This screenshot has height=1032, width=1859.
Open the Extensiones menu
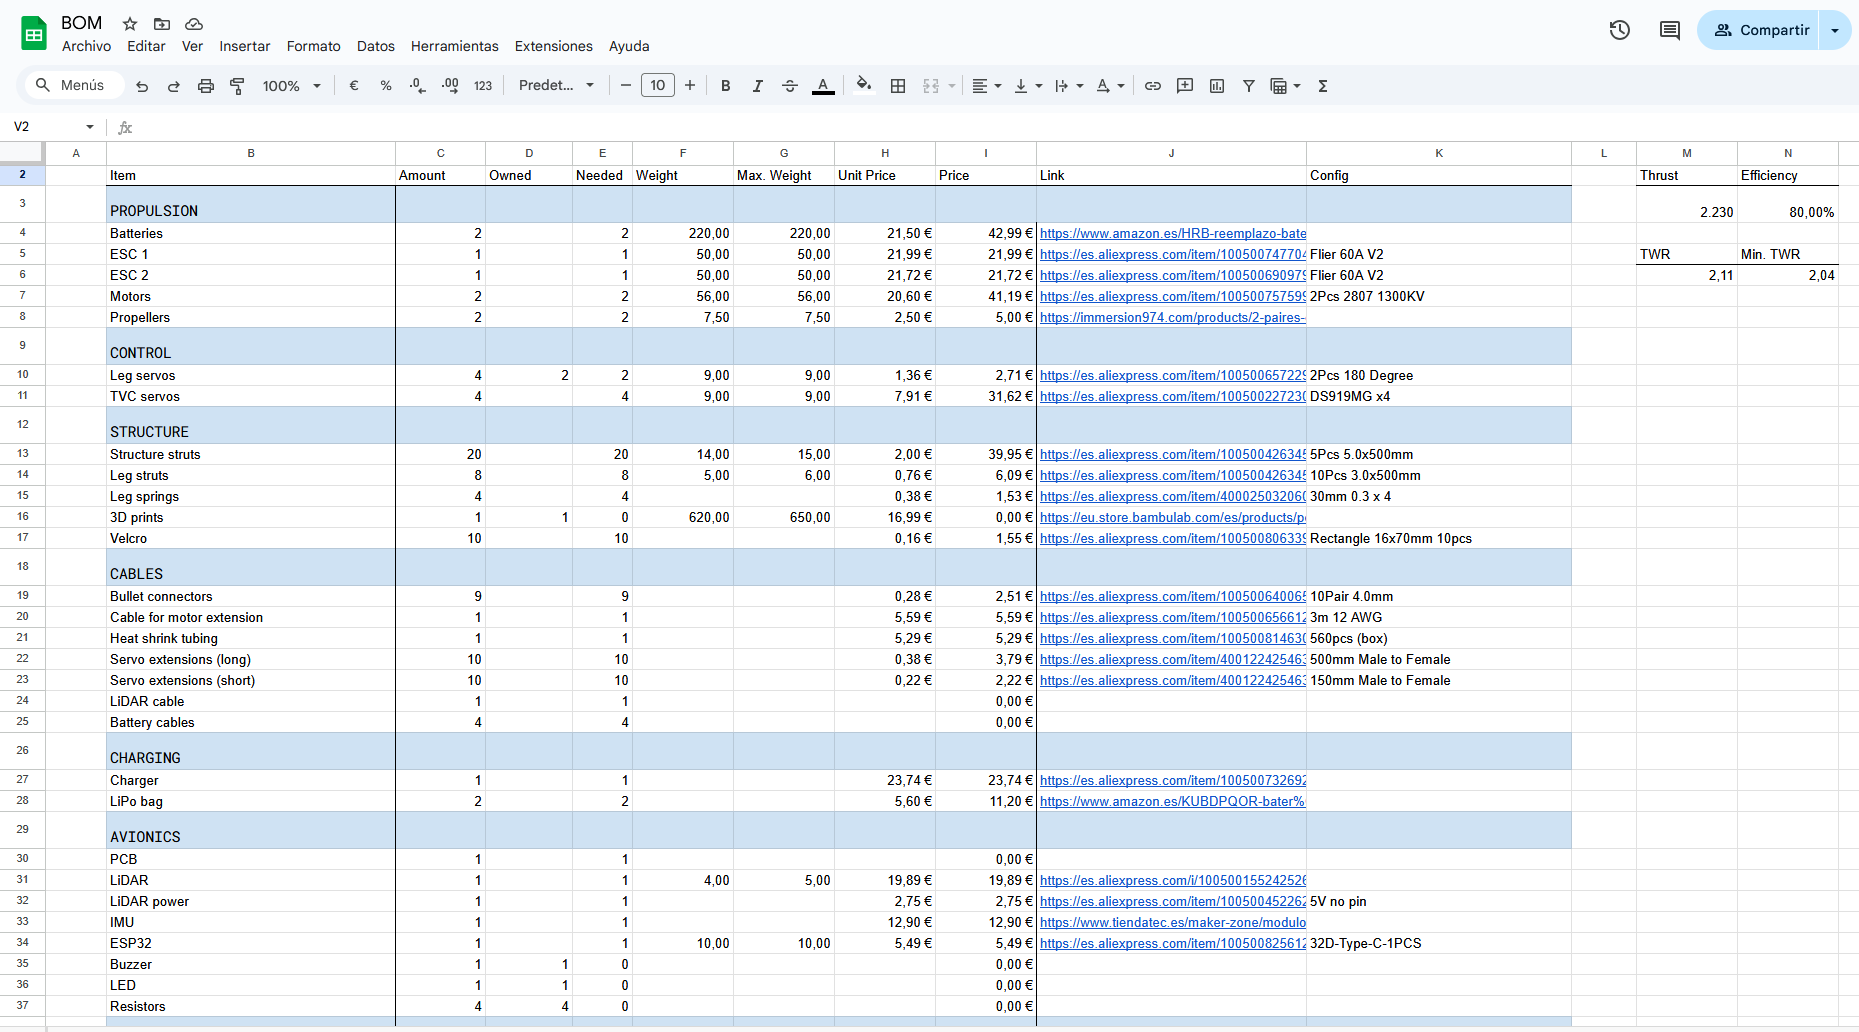[x=553, y=46]
